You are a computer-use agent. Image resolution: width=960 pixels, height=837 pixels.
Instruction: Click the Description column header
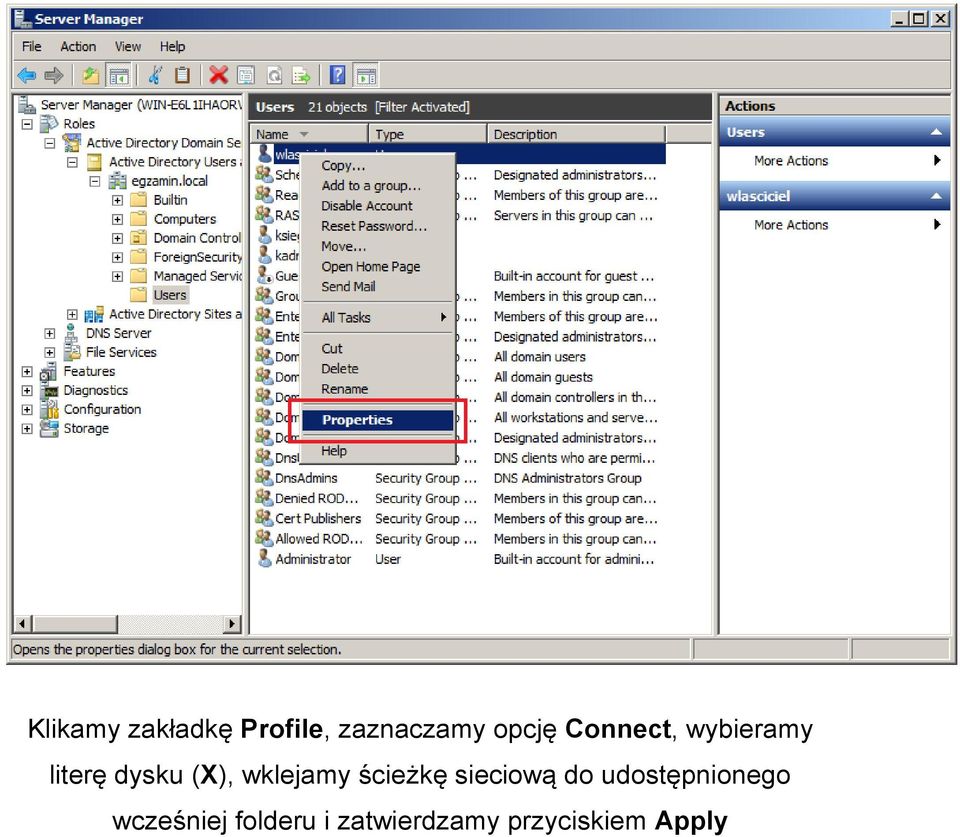click(x=577, y=134)
